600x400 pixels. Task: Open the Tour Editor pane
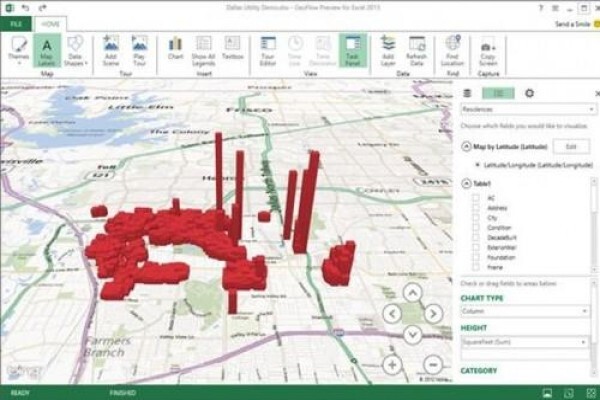click(x=268, y=51)
